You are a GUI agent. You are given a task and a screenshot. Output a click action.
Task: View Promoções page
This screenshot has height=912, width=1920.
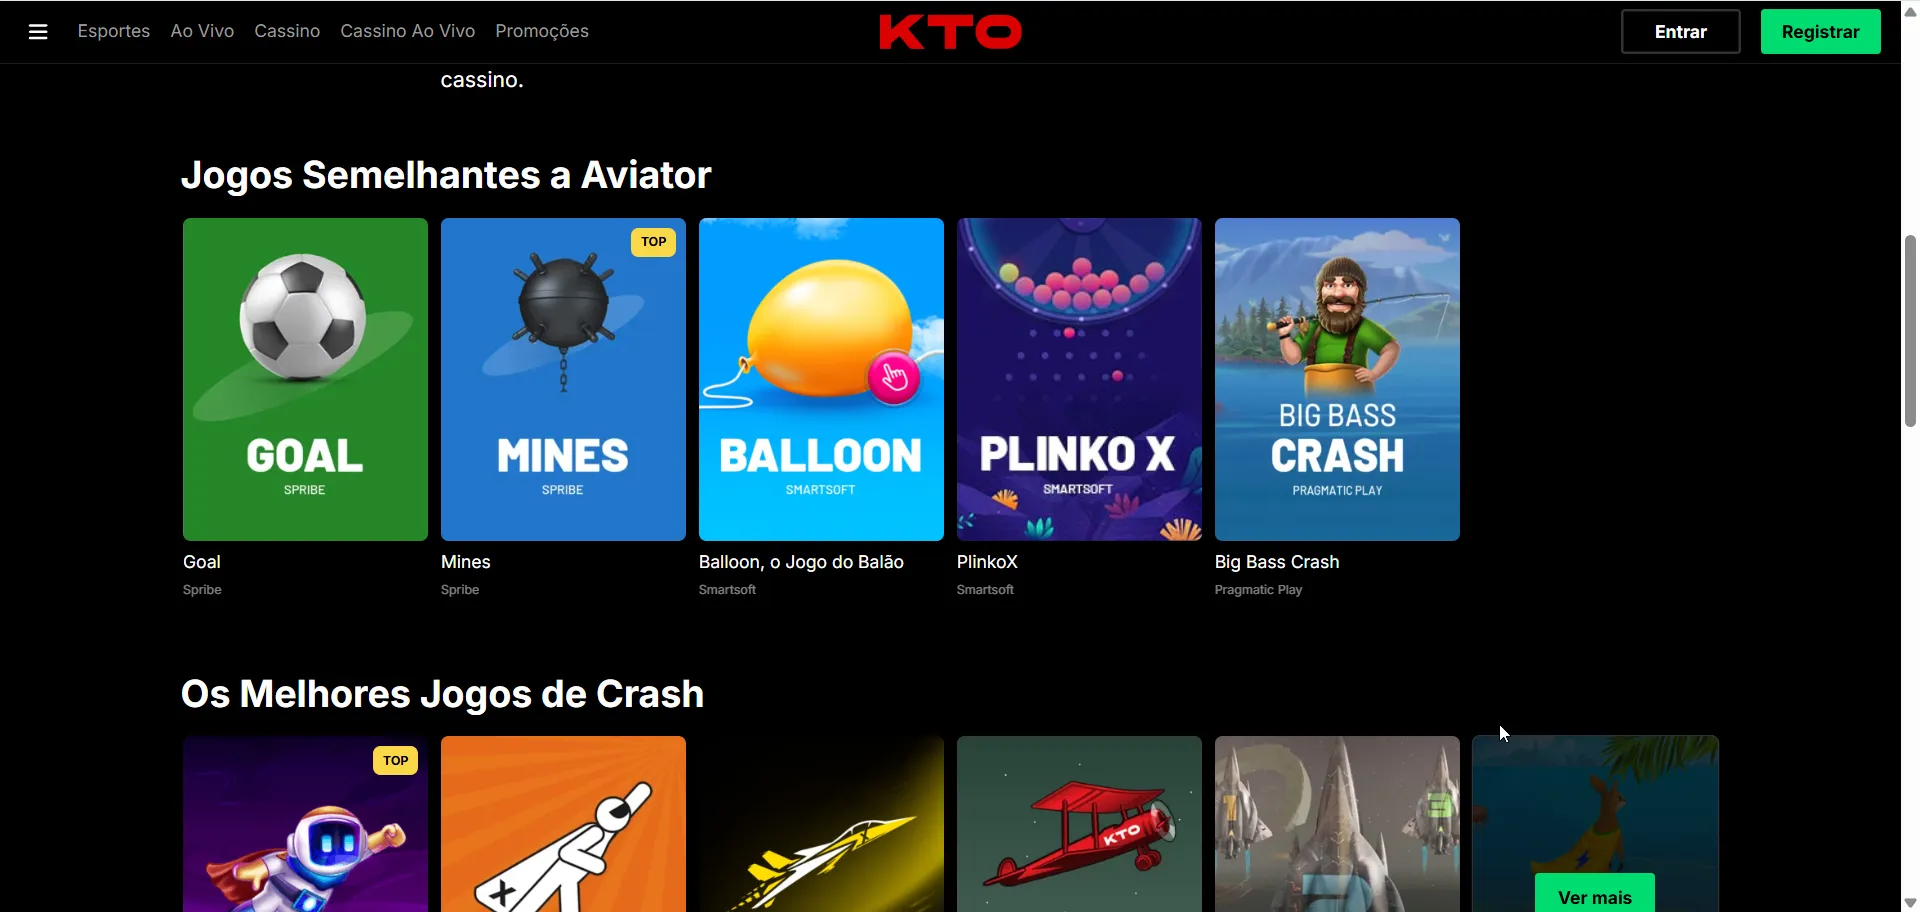pos(542,31)
